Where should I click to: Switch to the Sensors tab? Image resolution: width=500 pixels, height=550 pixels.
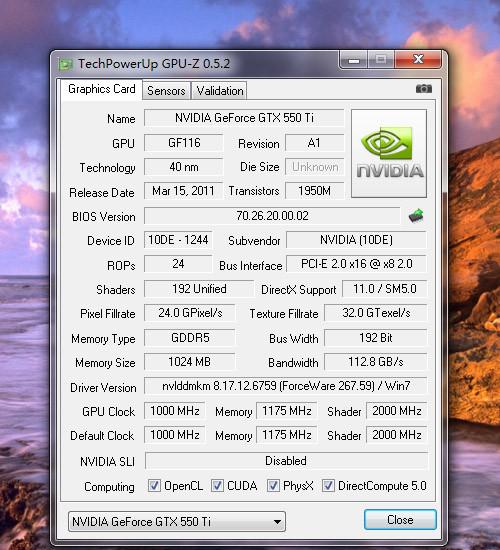pyautogui.click(x=166, y=91)
